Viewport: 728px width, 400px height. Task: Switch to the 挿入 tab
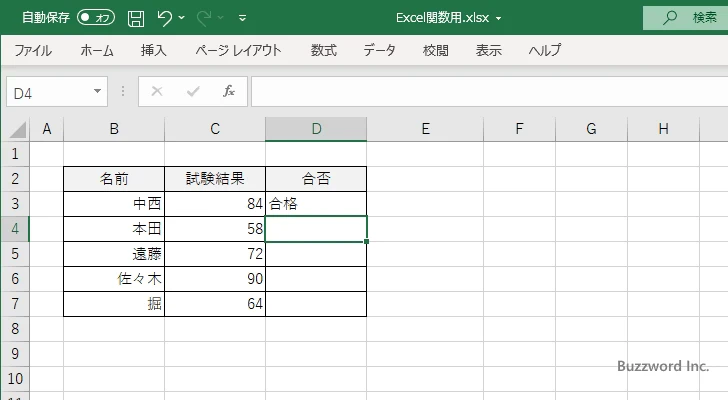(154, 50)
